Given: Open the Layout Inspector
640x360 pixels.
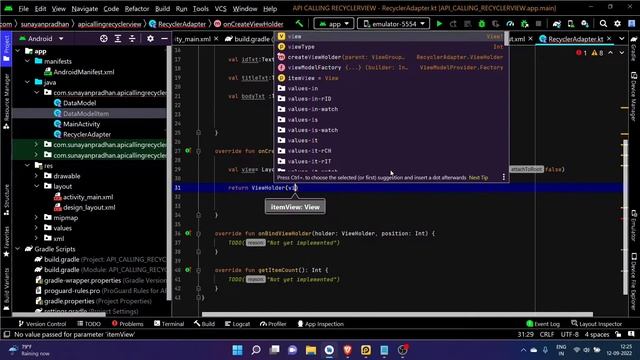Looking at the screenshot, I should click(596, 324).
